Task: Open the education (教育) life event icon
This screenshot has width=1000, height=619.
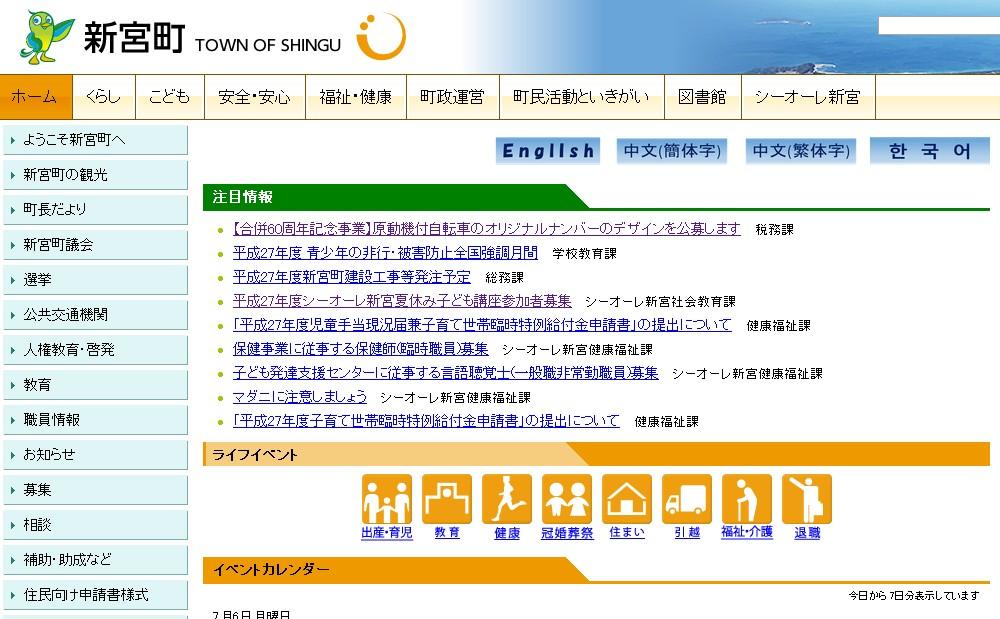Action: coord(447,499)
